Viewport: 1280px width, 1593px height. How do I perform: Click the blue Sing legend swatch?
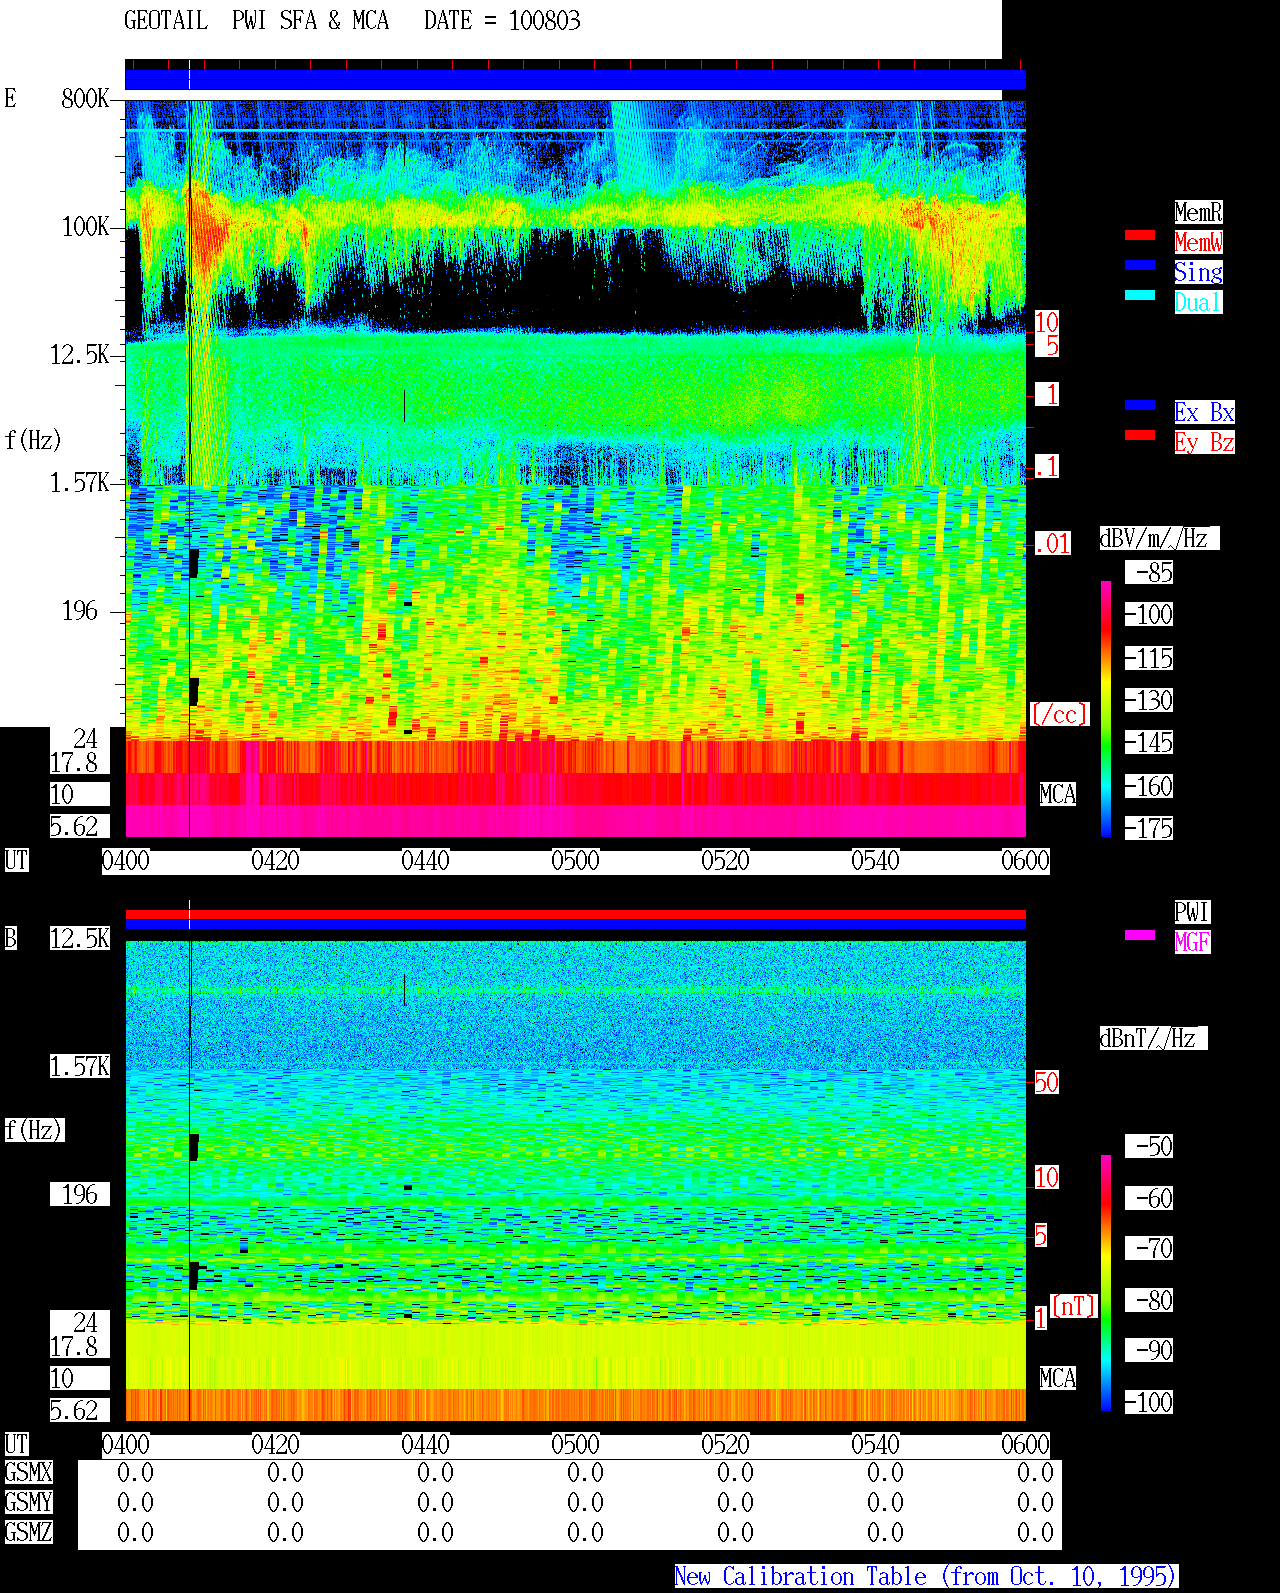click(1140, 265)
